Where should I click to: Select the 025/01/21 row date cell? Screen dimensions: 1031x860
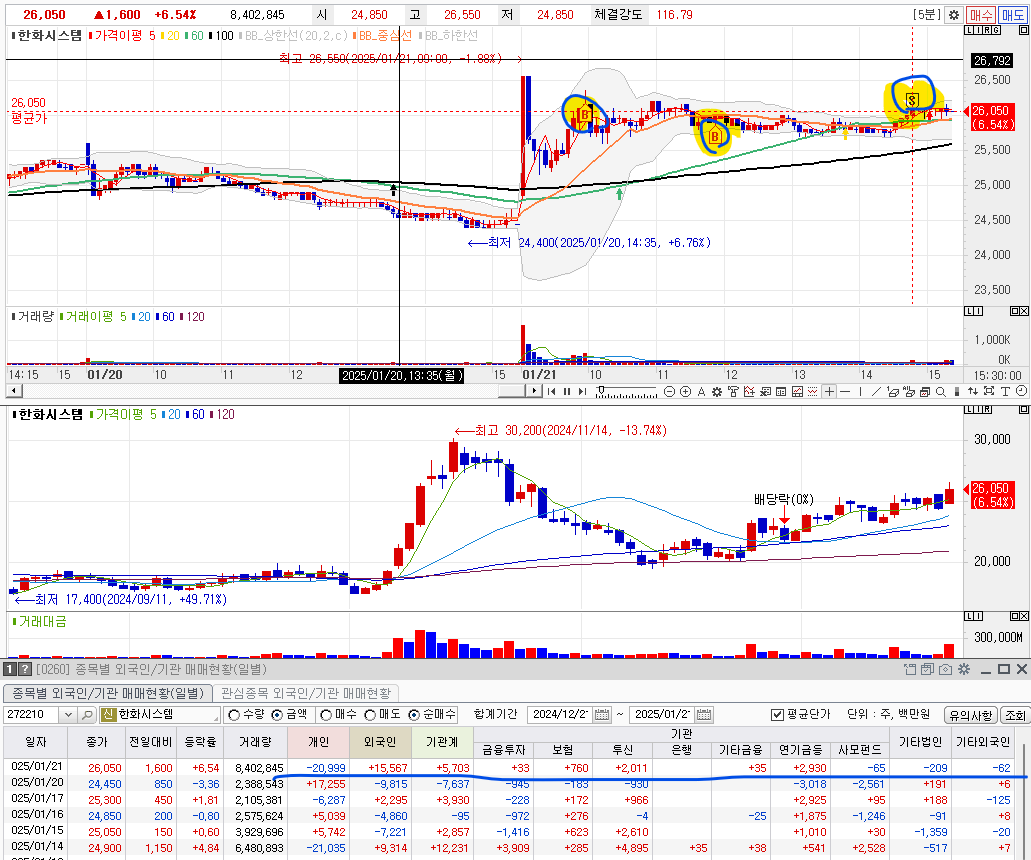(36, 767)
